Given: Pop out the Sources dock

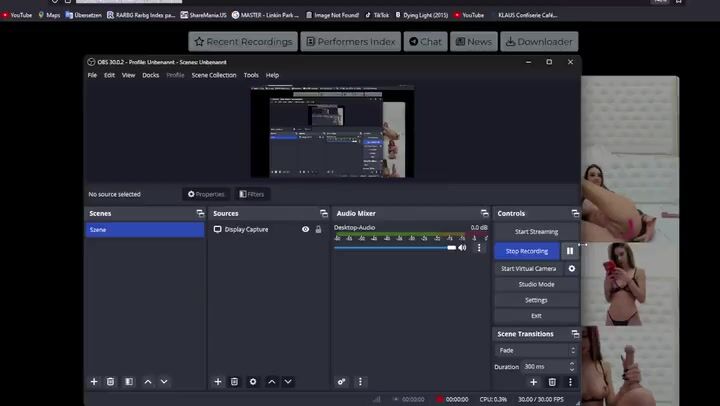Looking at the screenshot, I should [x=324, y=213].
